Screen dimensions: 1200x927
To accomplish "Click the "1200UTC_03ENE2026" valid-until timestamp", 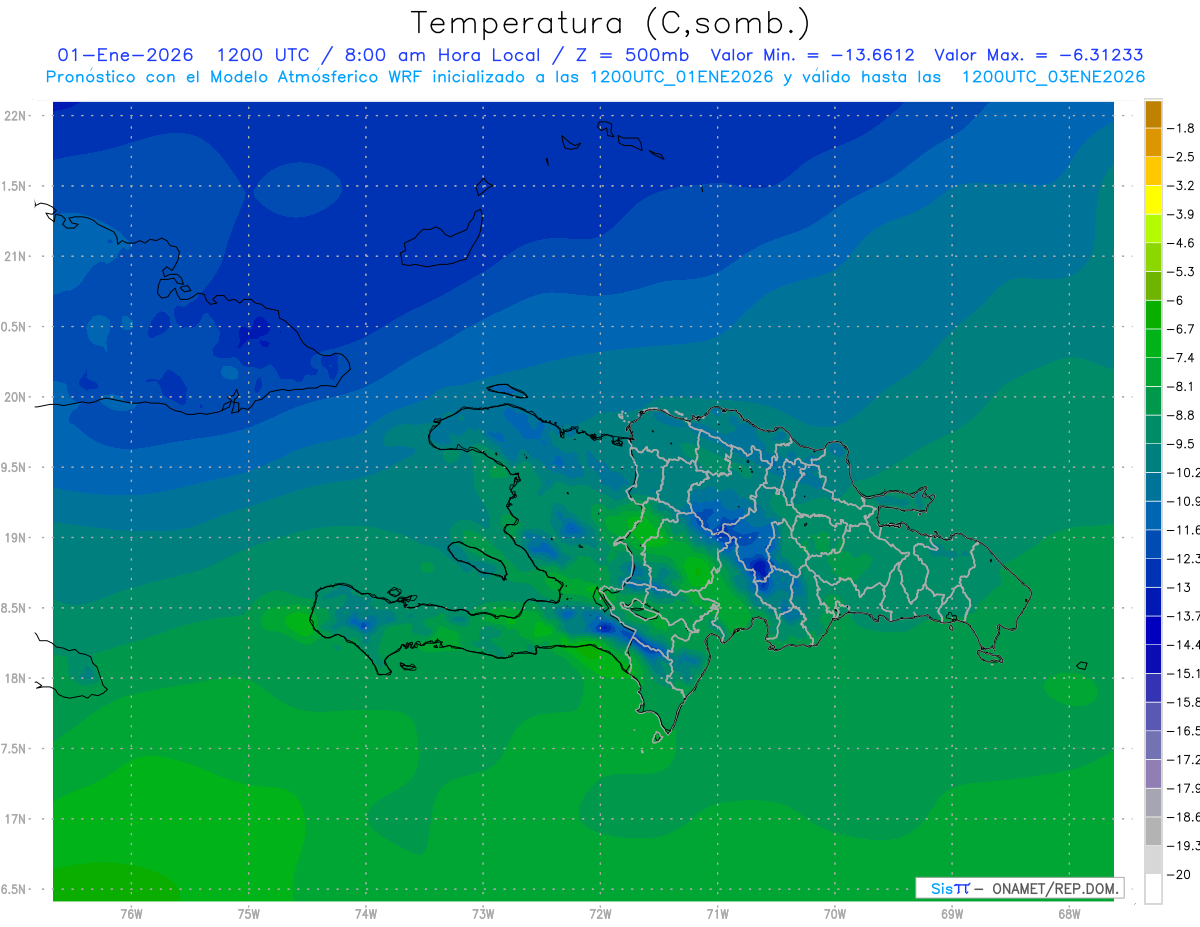I will [1053, 77].
